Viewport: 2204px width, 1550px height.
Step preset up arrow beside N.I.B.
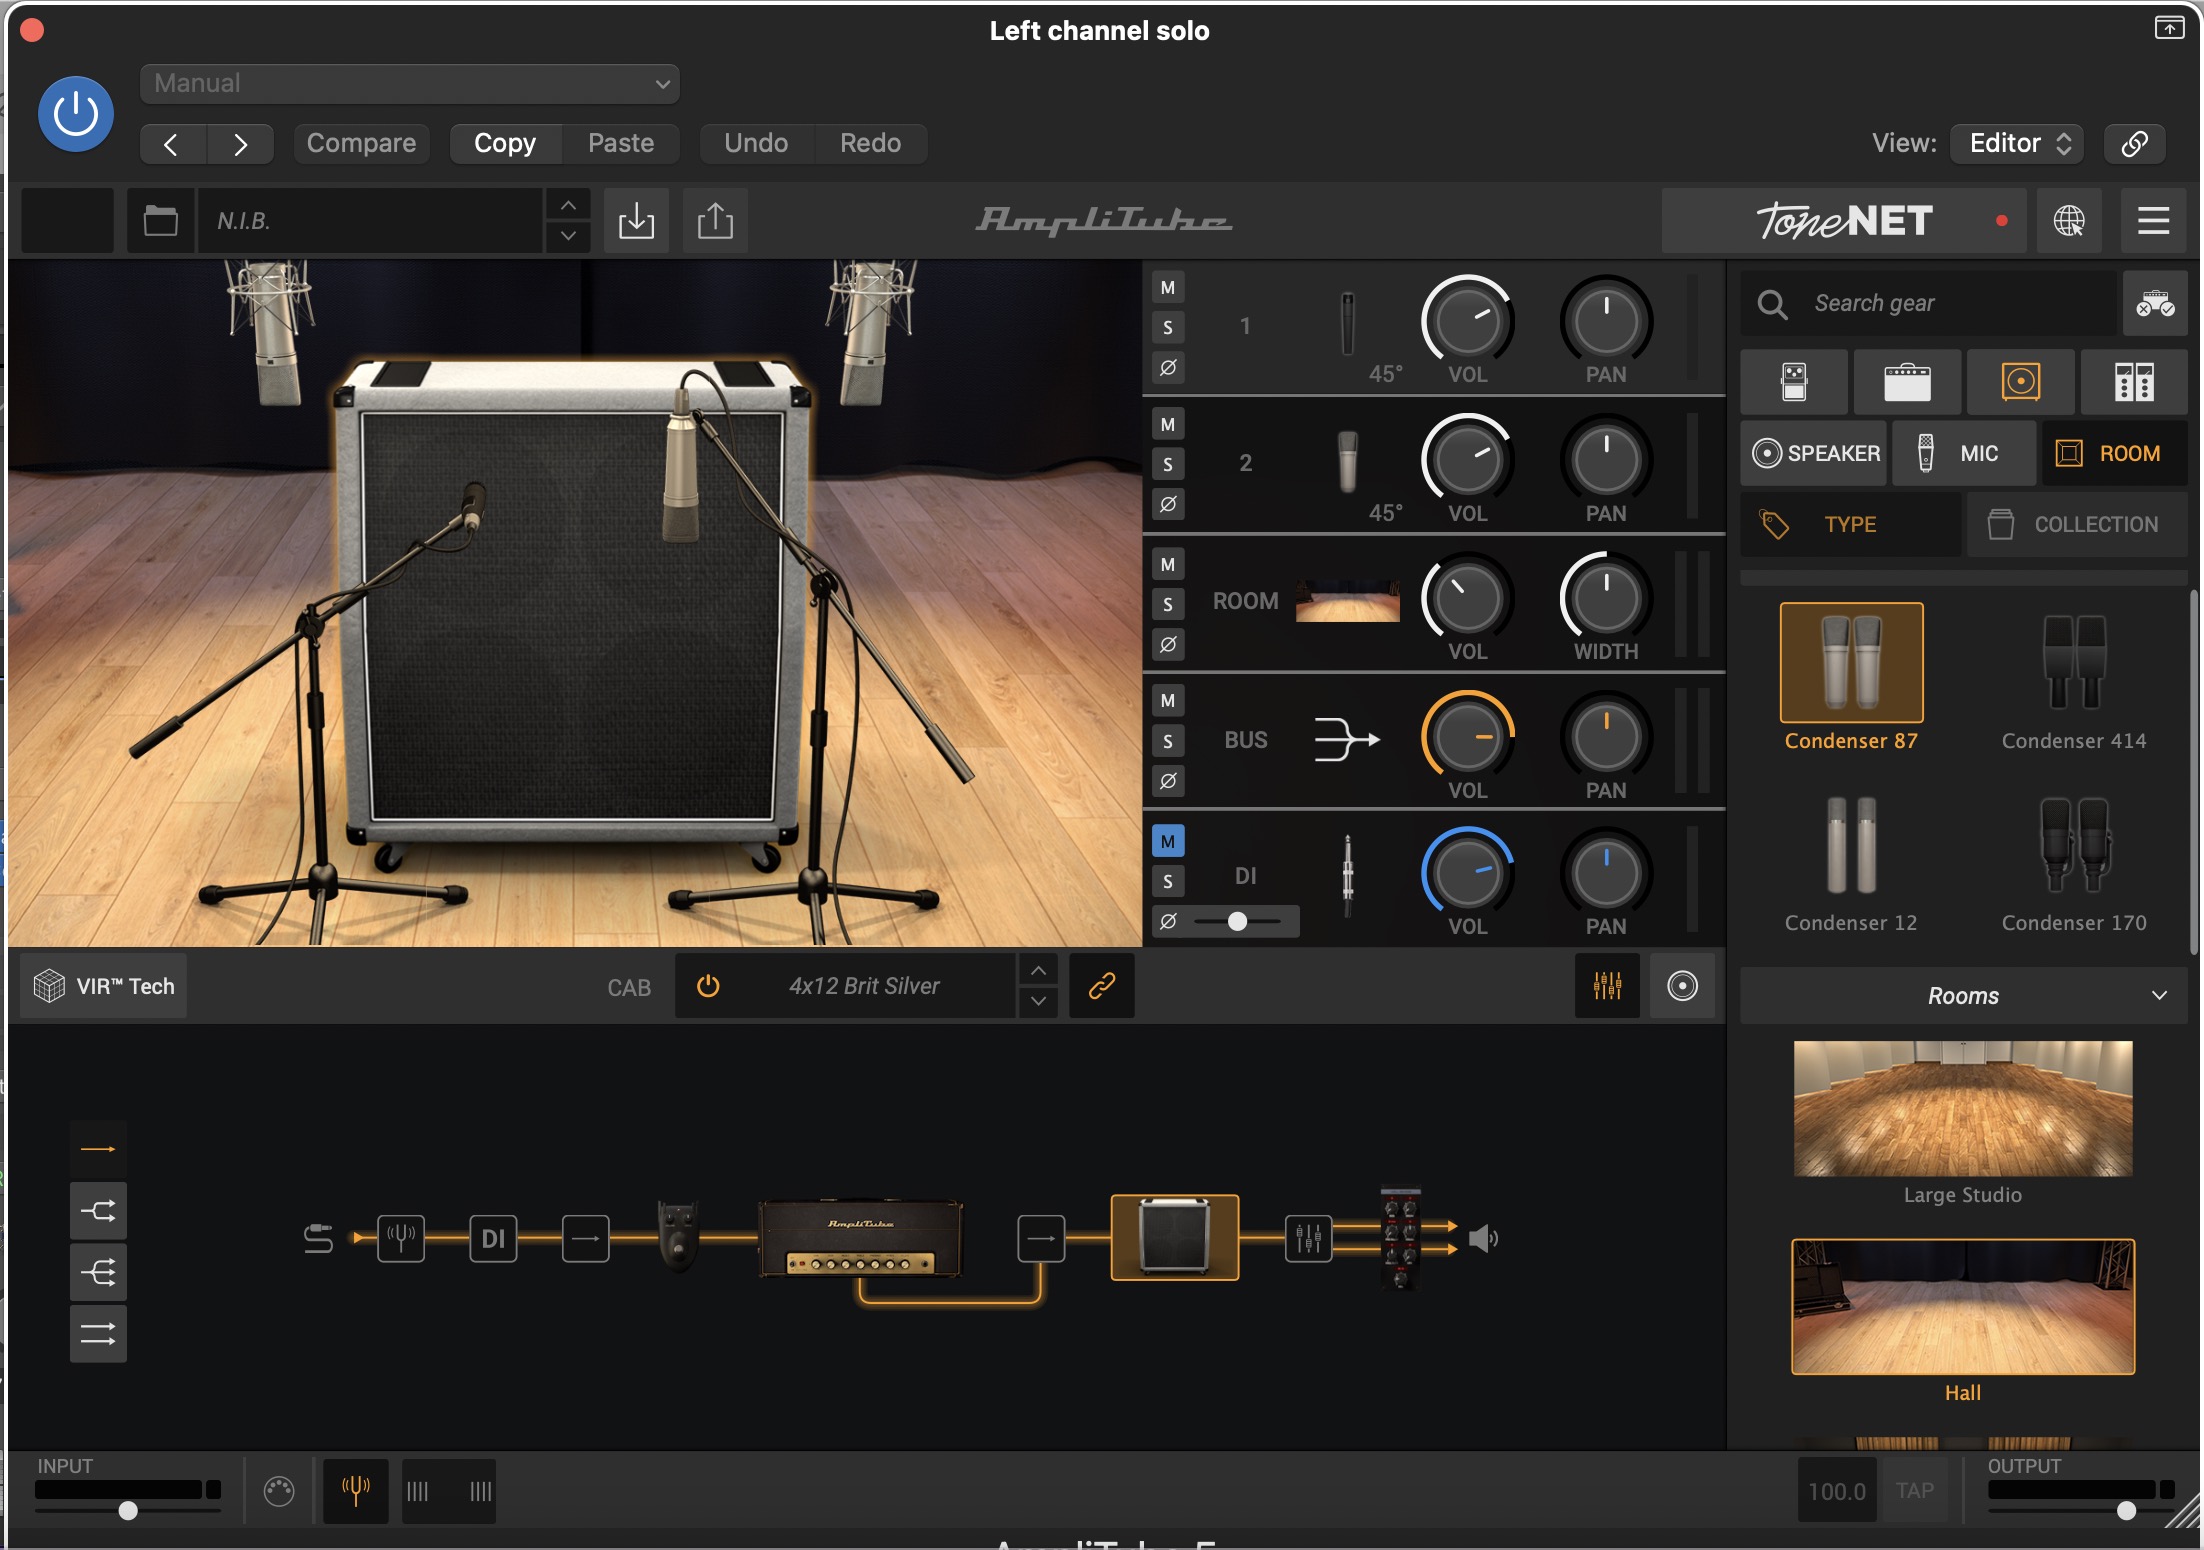(x=568, y=205)
